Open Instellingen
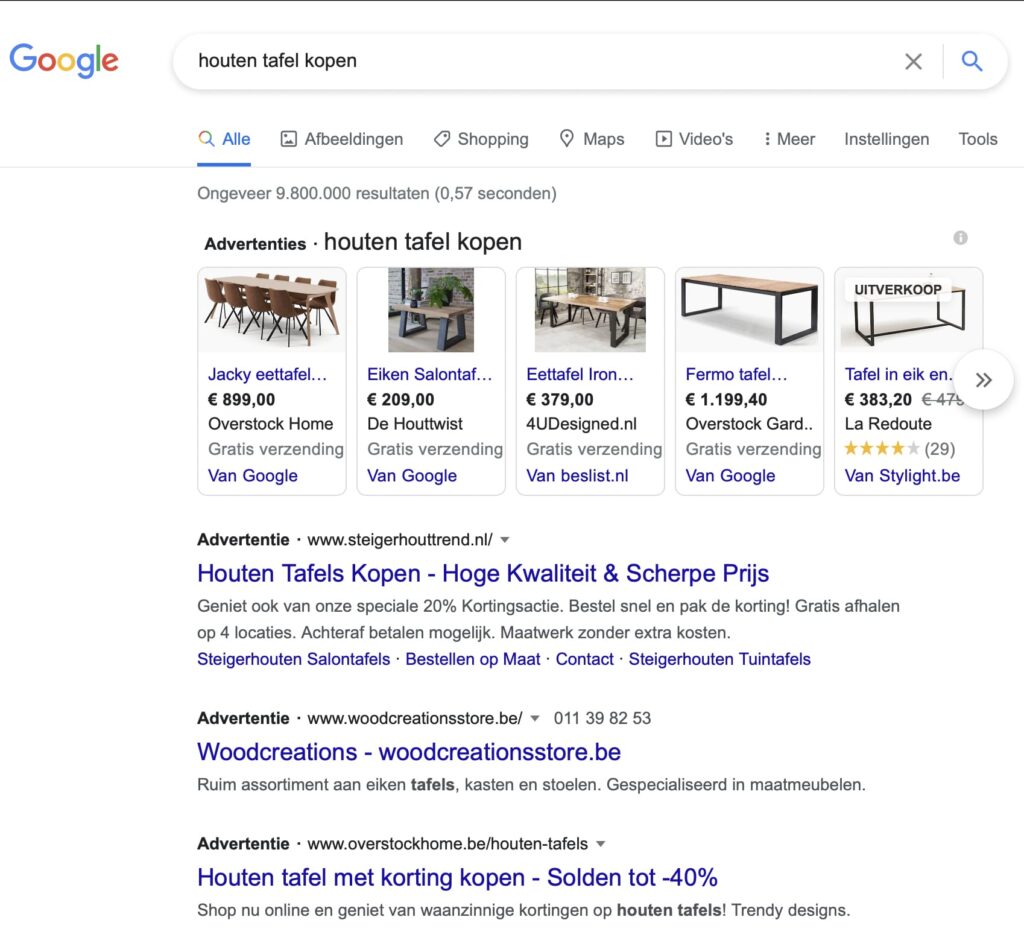The height and width of the screenshot is (946, 1024). pyautogui.click(x=886, y=139)
